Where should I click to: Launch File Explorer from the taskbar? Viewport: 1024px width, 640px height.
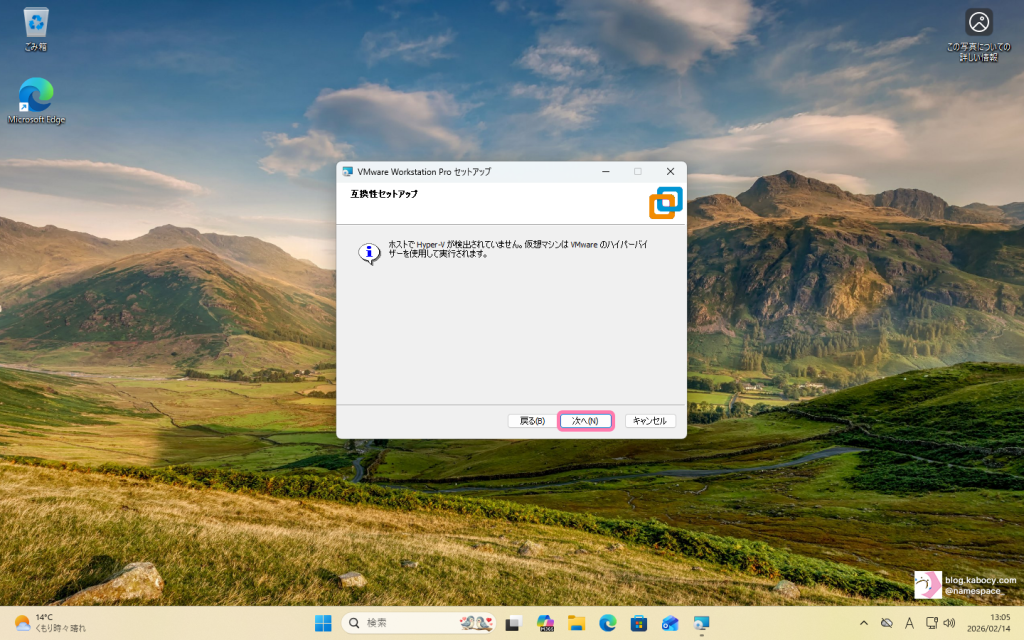(576, 623)
